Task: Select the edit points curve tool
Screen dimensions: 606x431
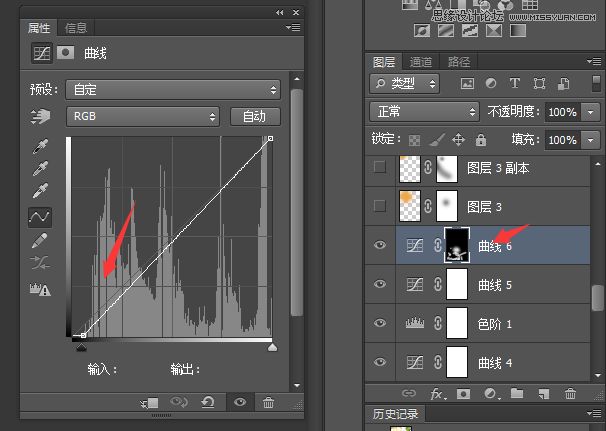Action: [40, 217]
